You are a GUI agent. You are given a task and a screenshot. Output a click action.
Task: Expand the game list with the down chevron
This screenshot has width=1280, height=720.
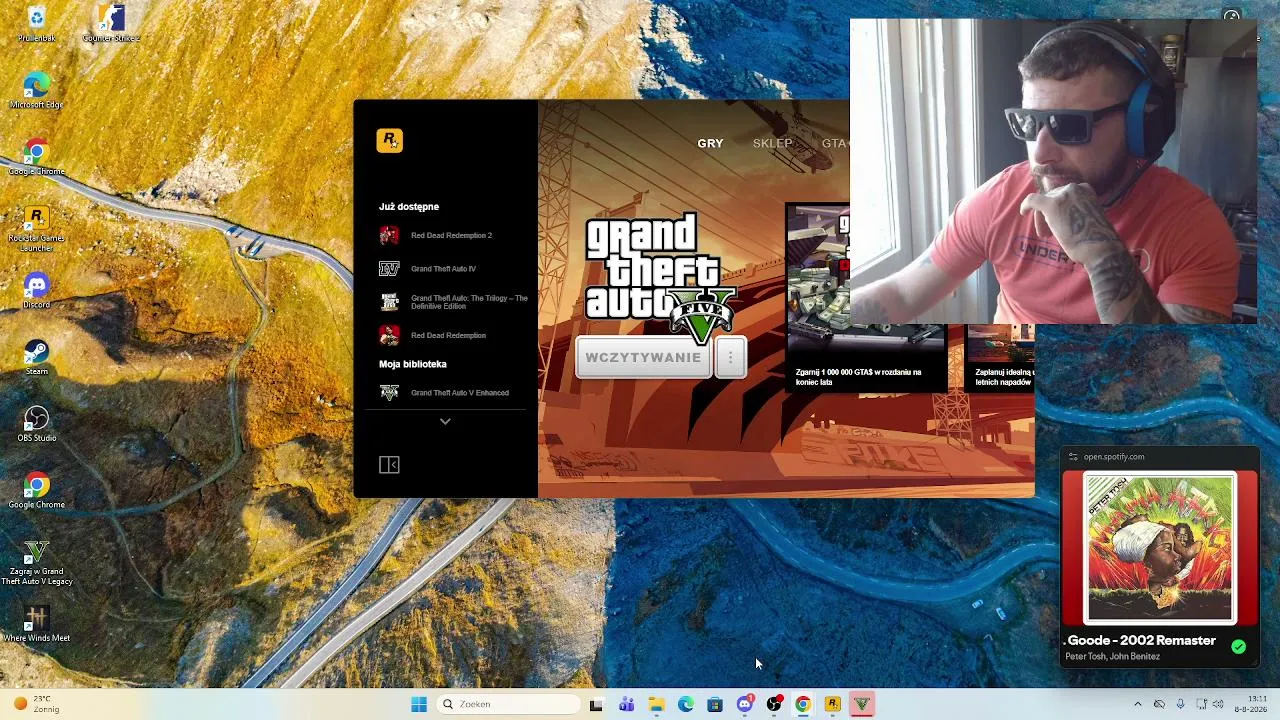coord(445,422)
